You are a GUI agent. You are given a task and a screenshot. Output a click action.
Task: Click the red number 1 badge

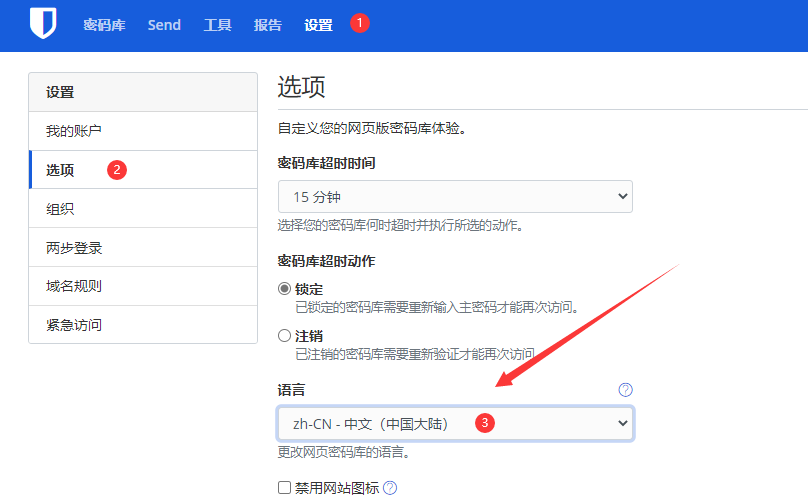pyautogui.click(x=360, y=23)
